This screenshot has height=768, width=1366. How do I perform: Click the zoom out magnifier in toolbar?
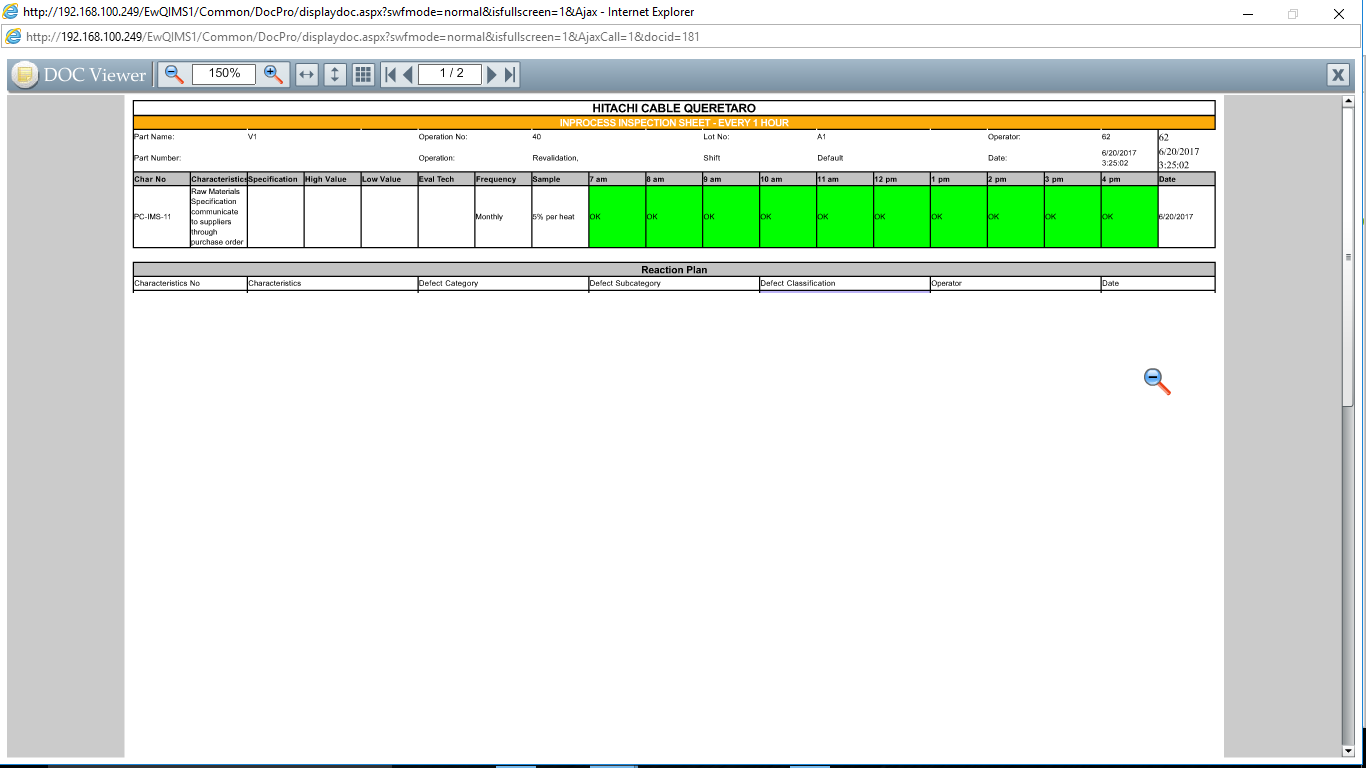click(174, 74)
